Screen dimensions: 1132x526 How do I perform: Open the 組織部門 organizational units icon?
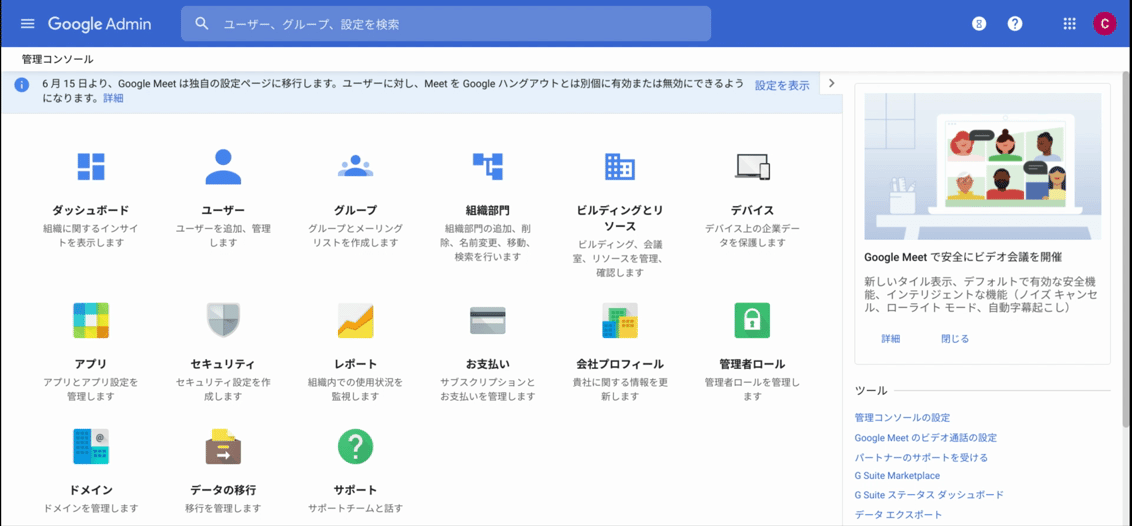click(487, 167)
